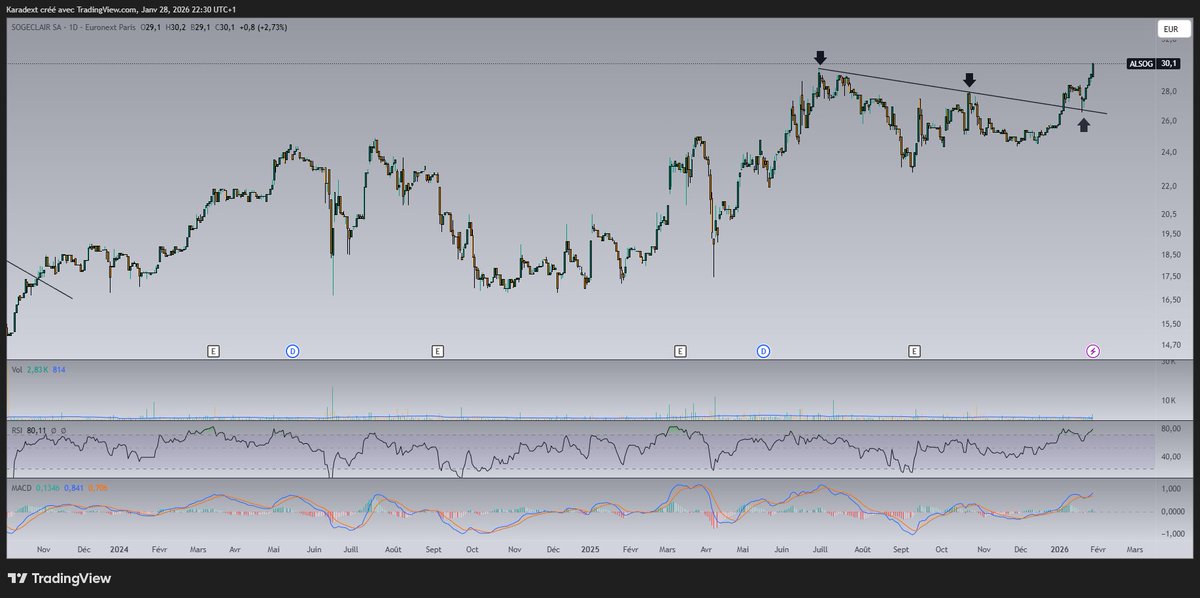Click the 20,5 price axis label

(x=1167, y=215)
